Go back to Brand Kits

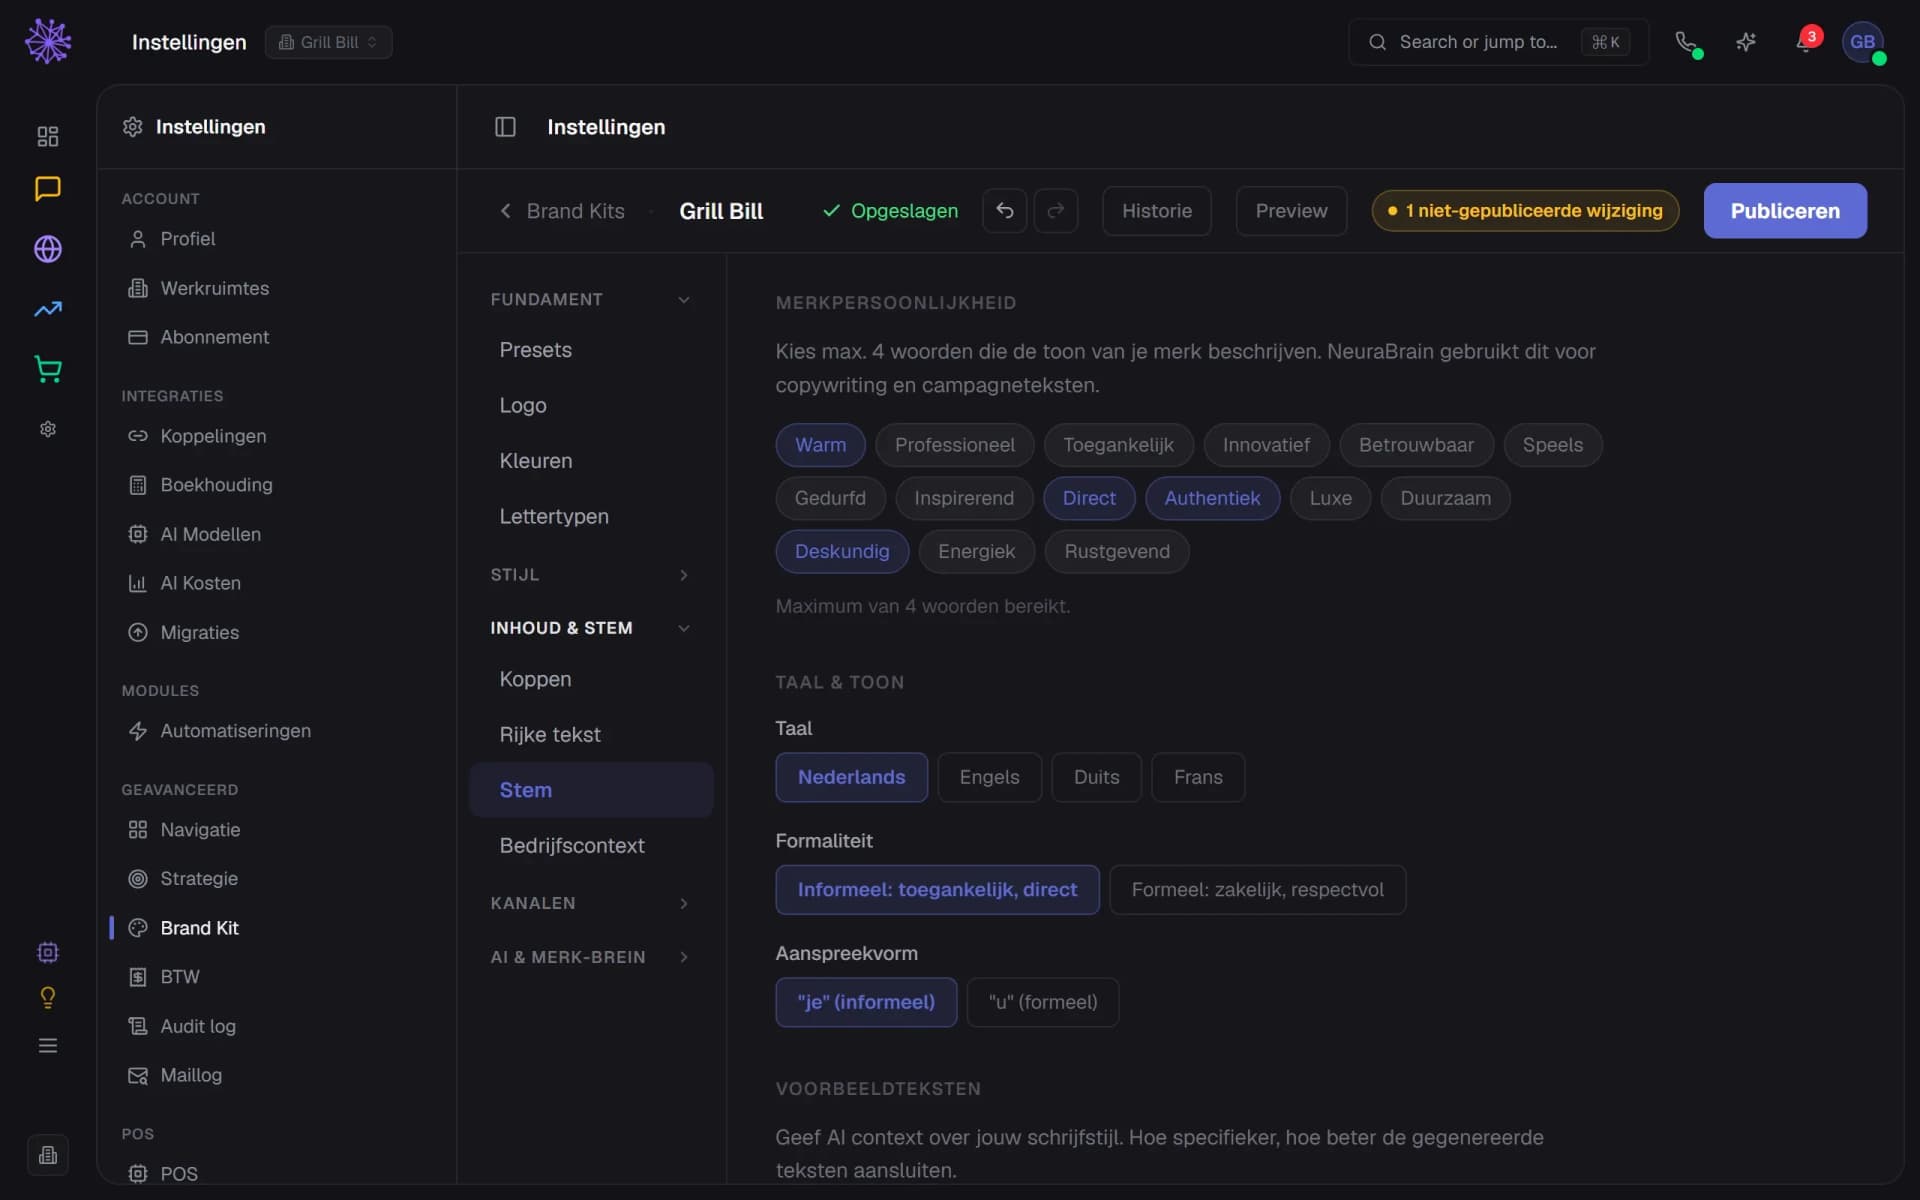[x=562, y=211]
